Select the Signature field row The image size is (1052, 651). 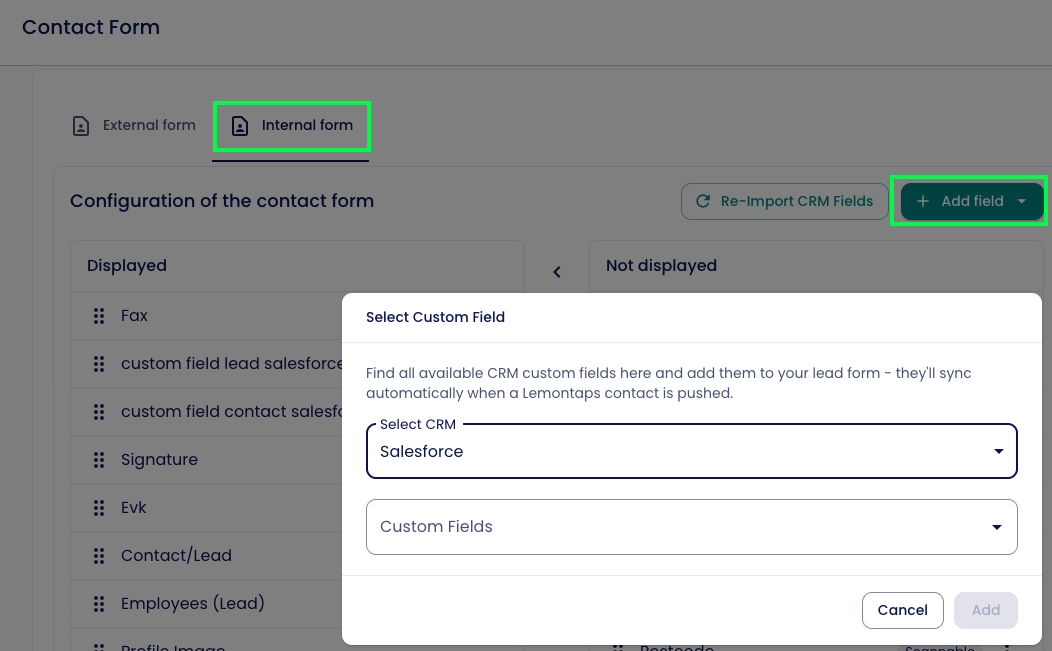(x=220, y=460)
